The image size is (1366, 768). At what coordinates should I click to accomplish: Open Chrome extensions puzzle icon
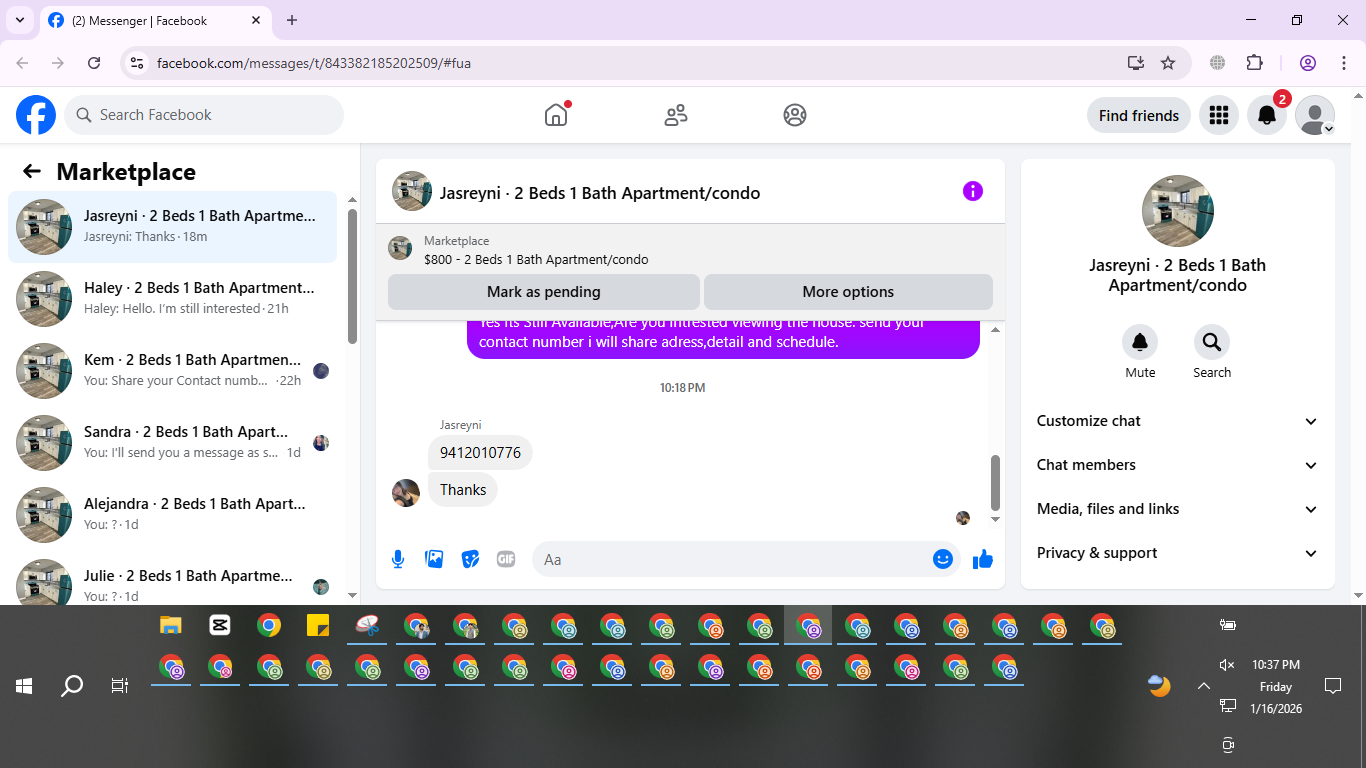pyautogui.click(x=1255, y=63)
